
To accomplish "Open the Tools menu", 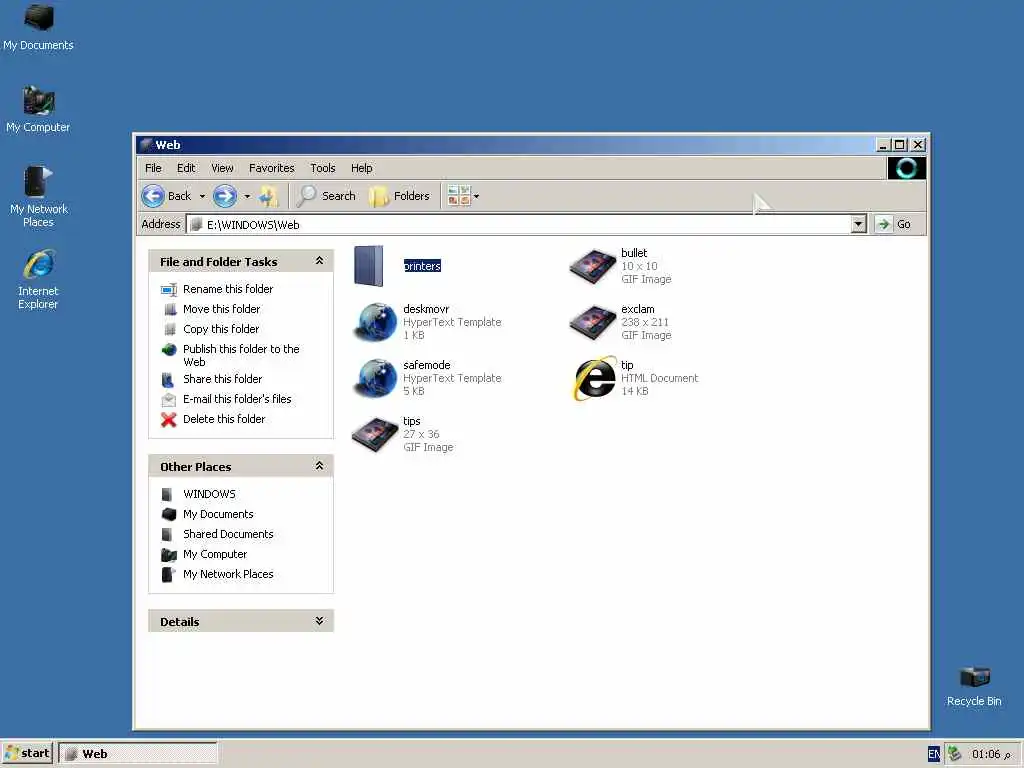I will coord(323,168).
